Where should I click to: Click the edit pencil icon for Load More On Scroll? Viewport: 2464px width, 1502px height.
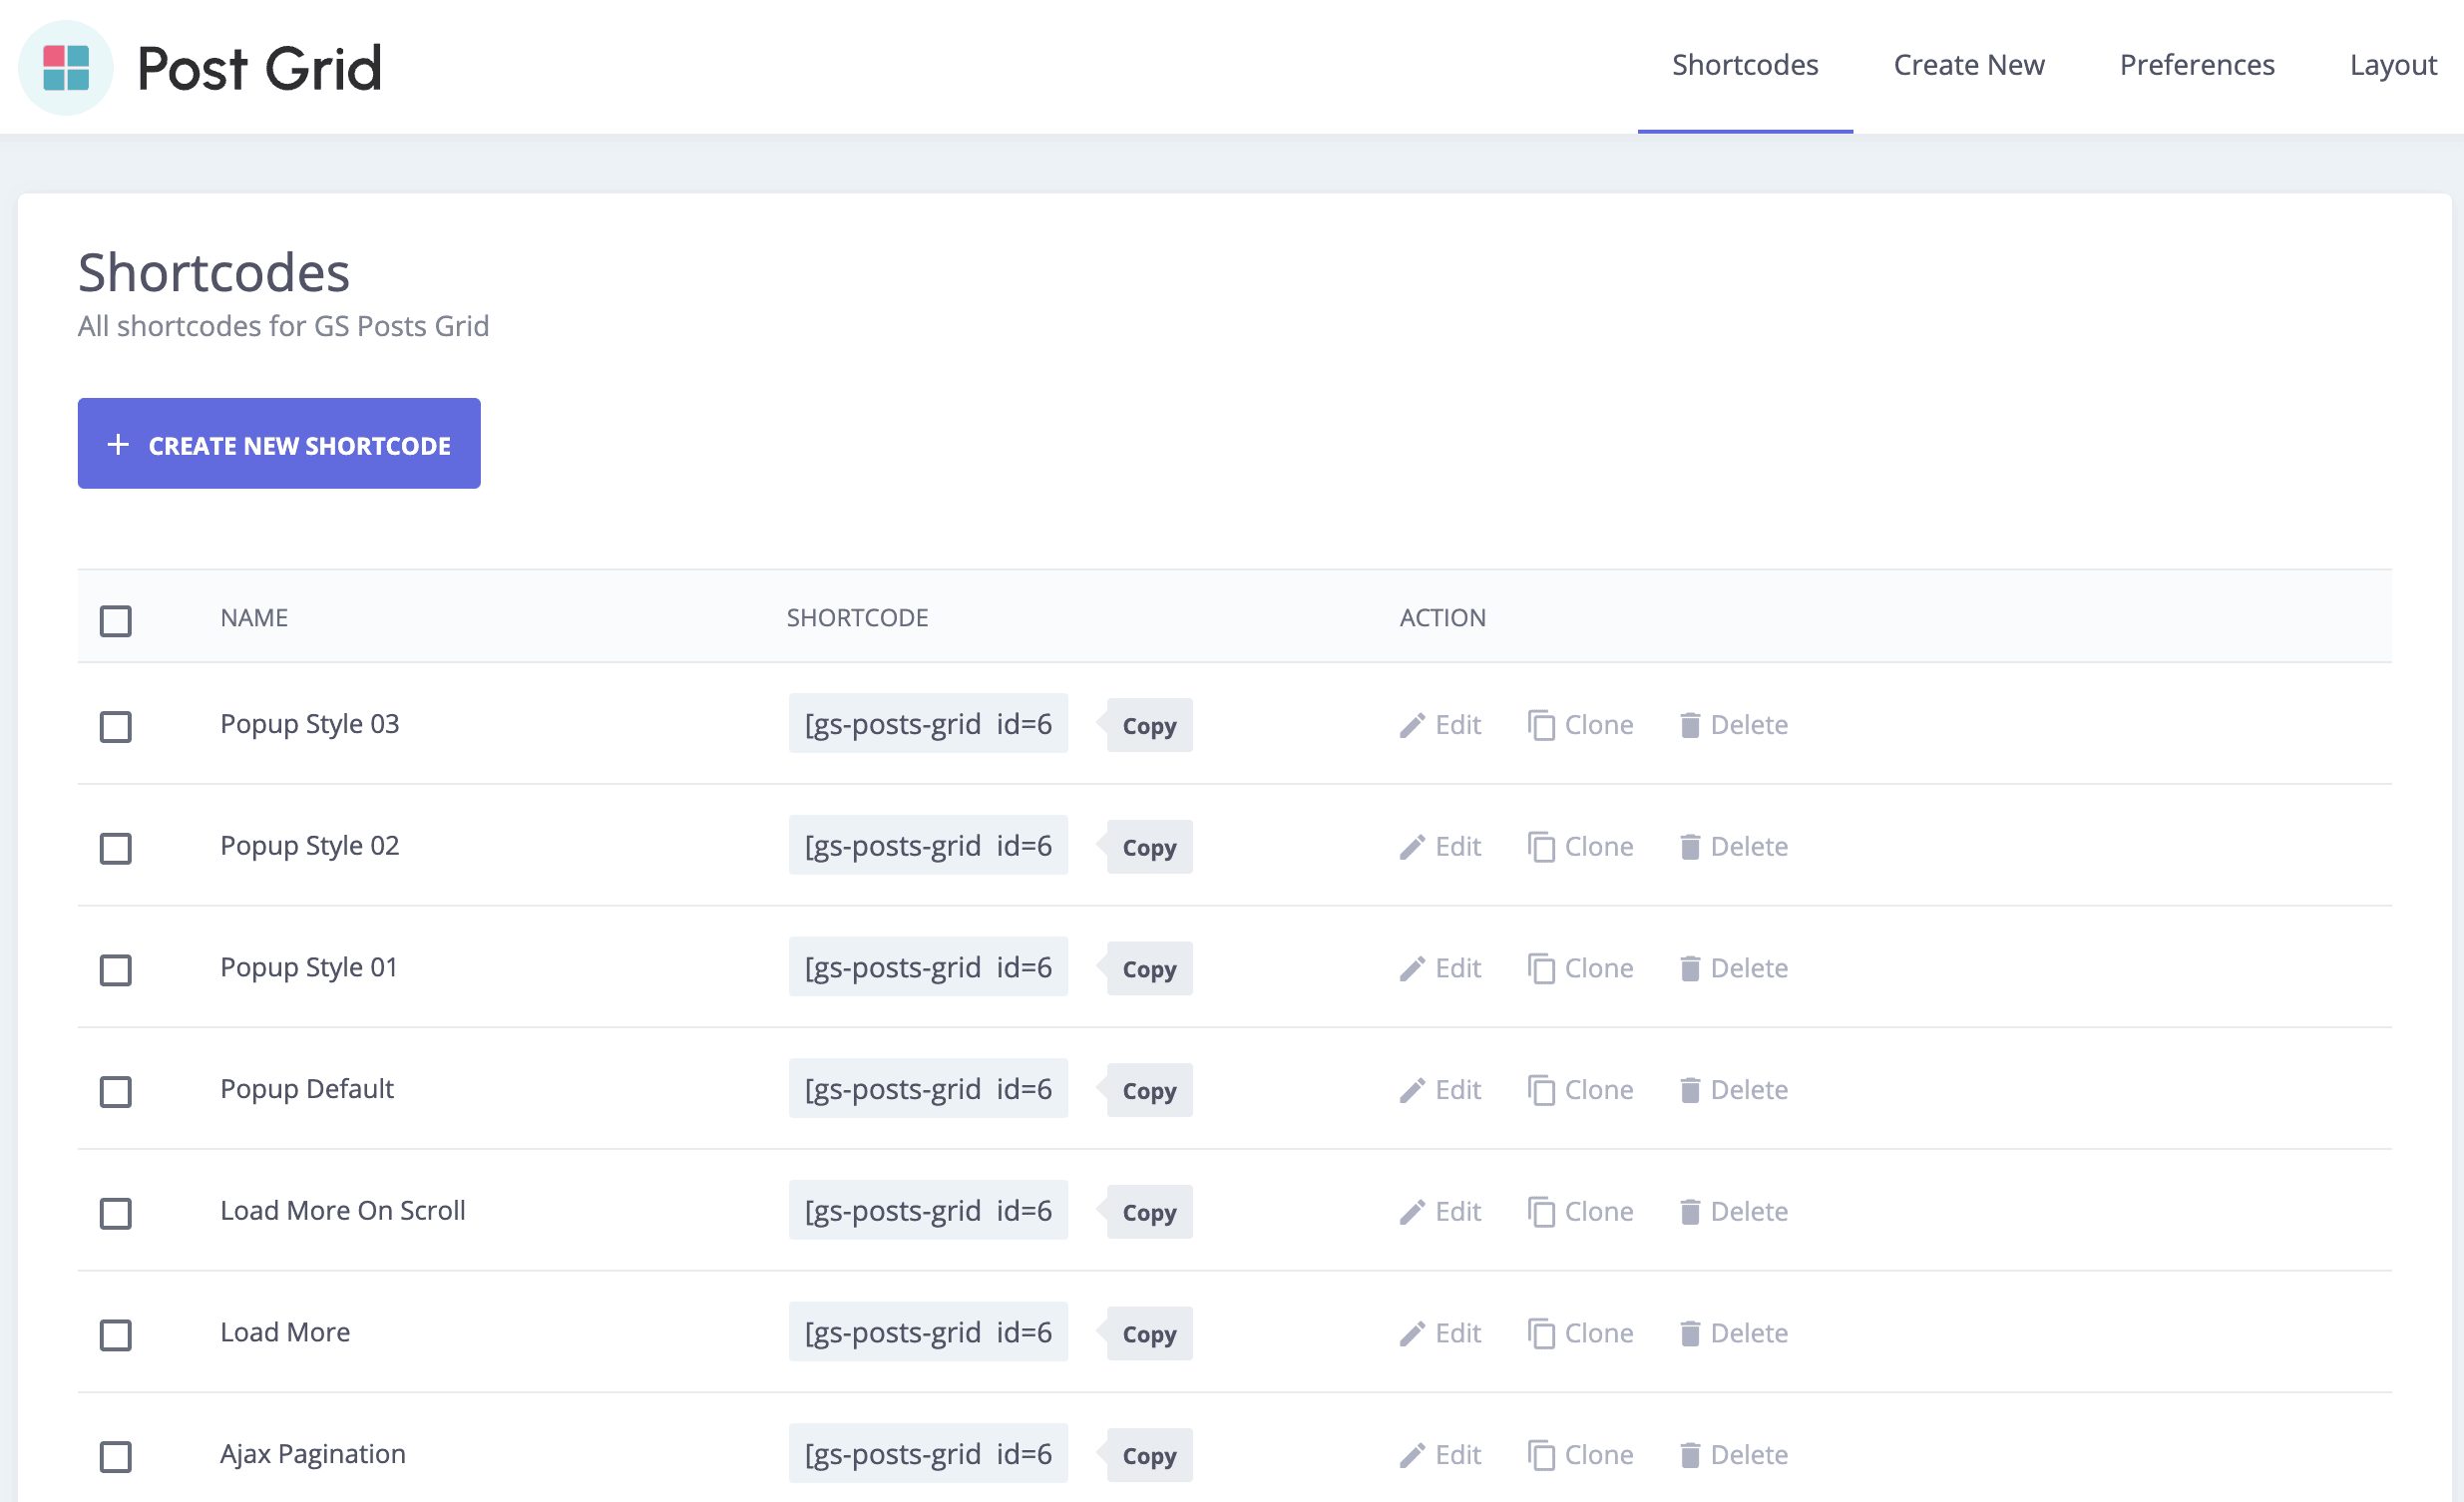pyautogui.click(x=1412, y=1212)
